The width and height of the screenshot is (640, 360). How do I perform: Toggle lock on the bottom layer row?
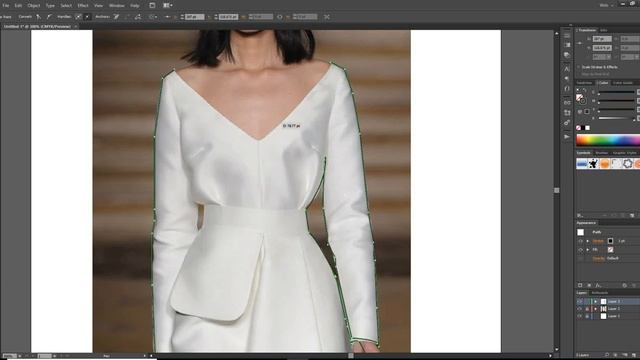(587, 316)
